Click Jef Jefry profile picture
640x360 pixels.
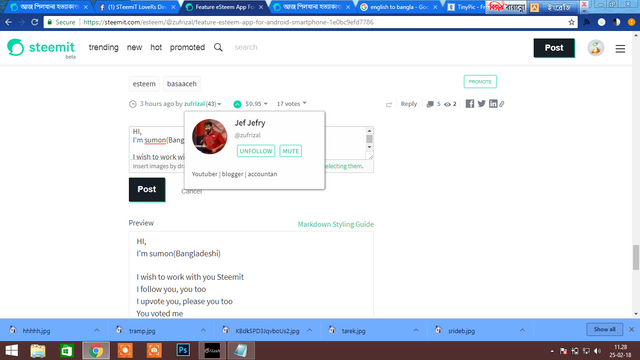(210, 137)
